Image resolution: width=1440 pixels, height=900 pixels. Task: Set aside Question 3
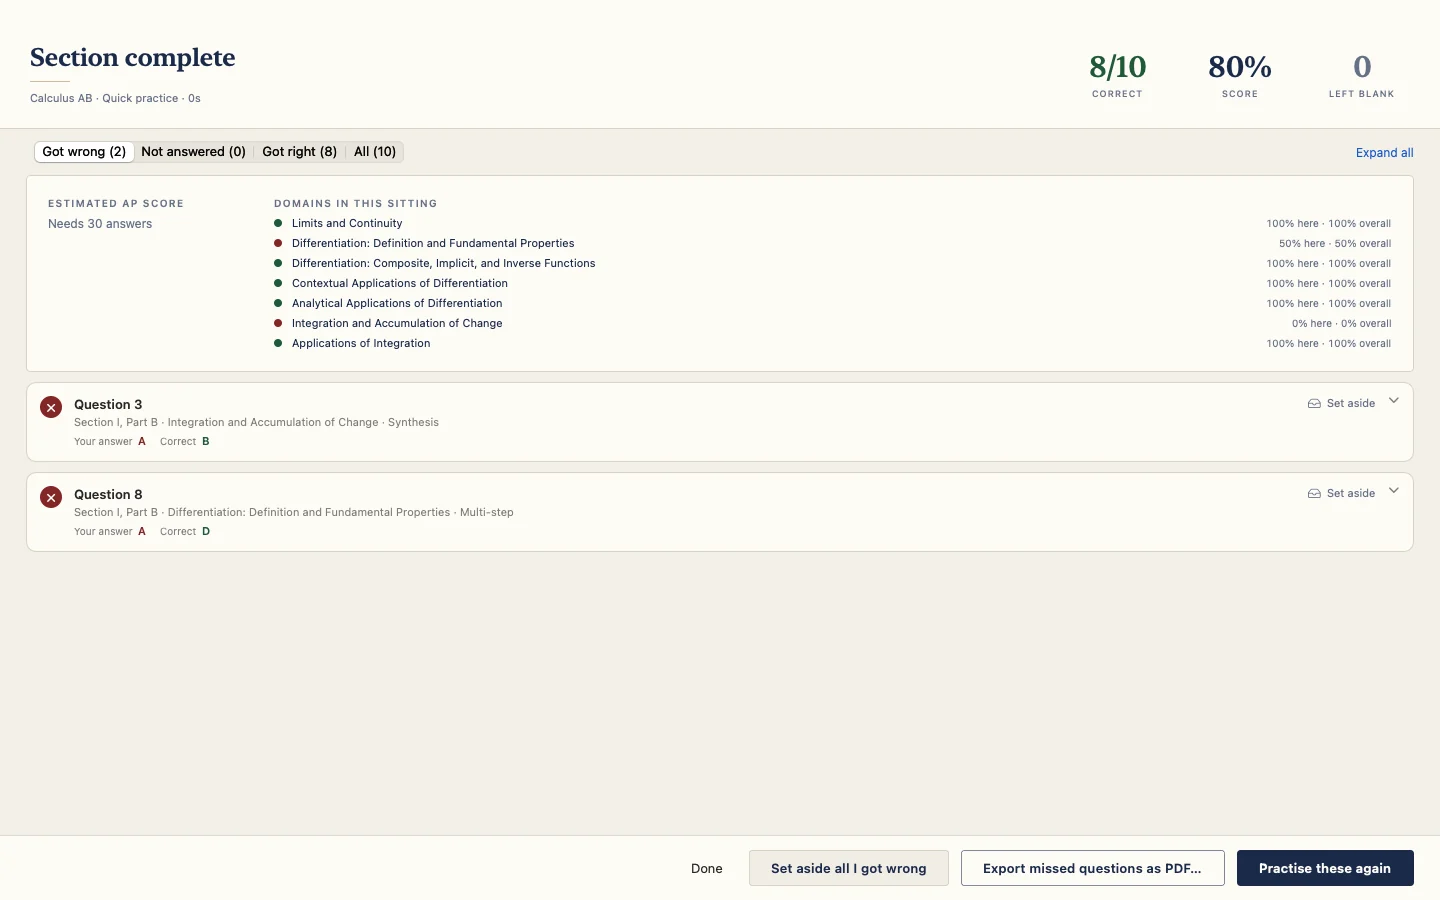click(x=1341, y=404)
